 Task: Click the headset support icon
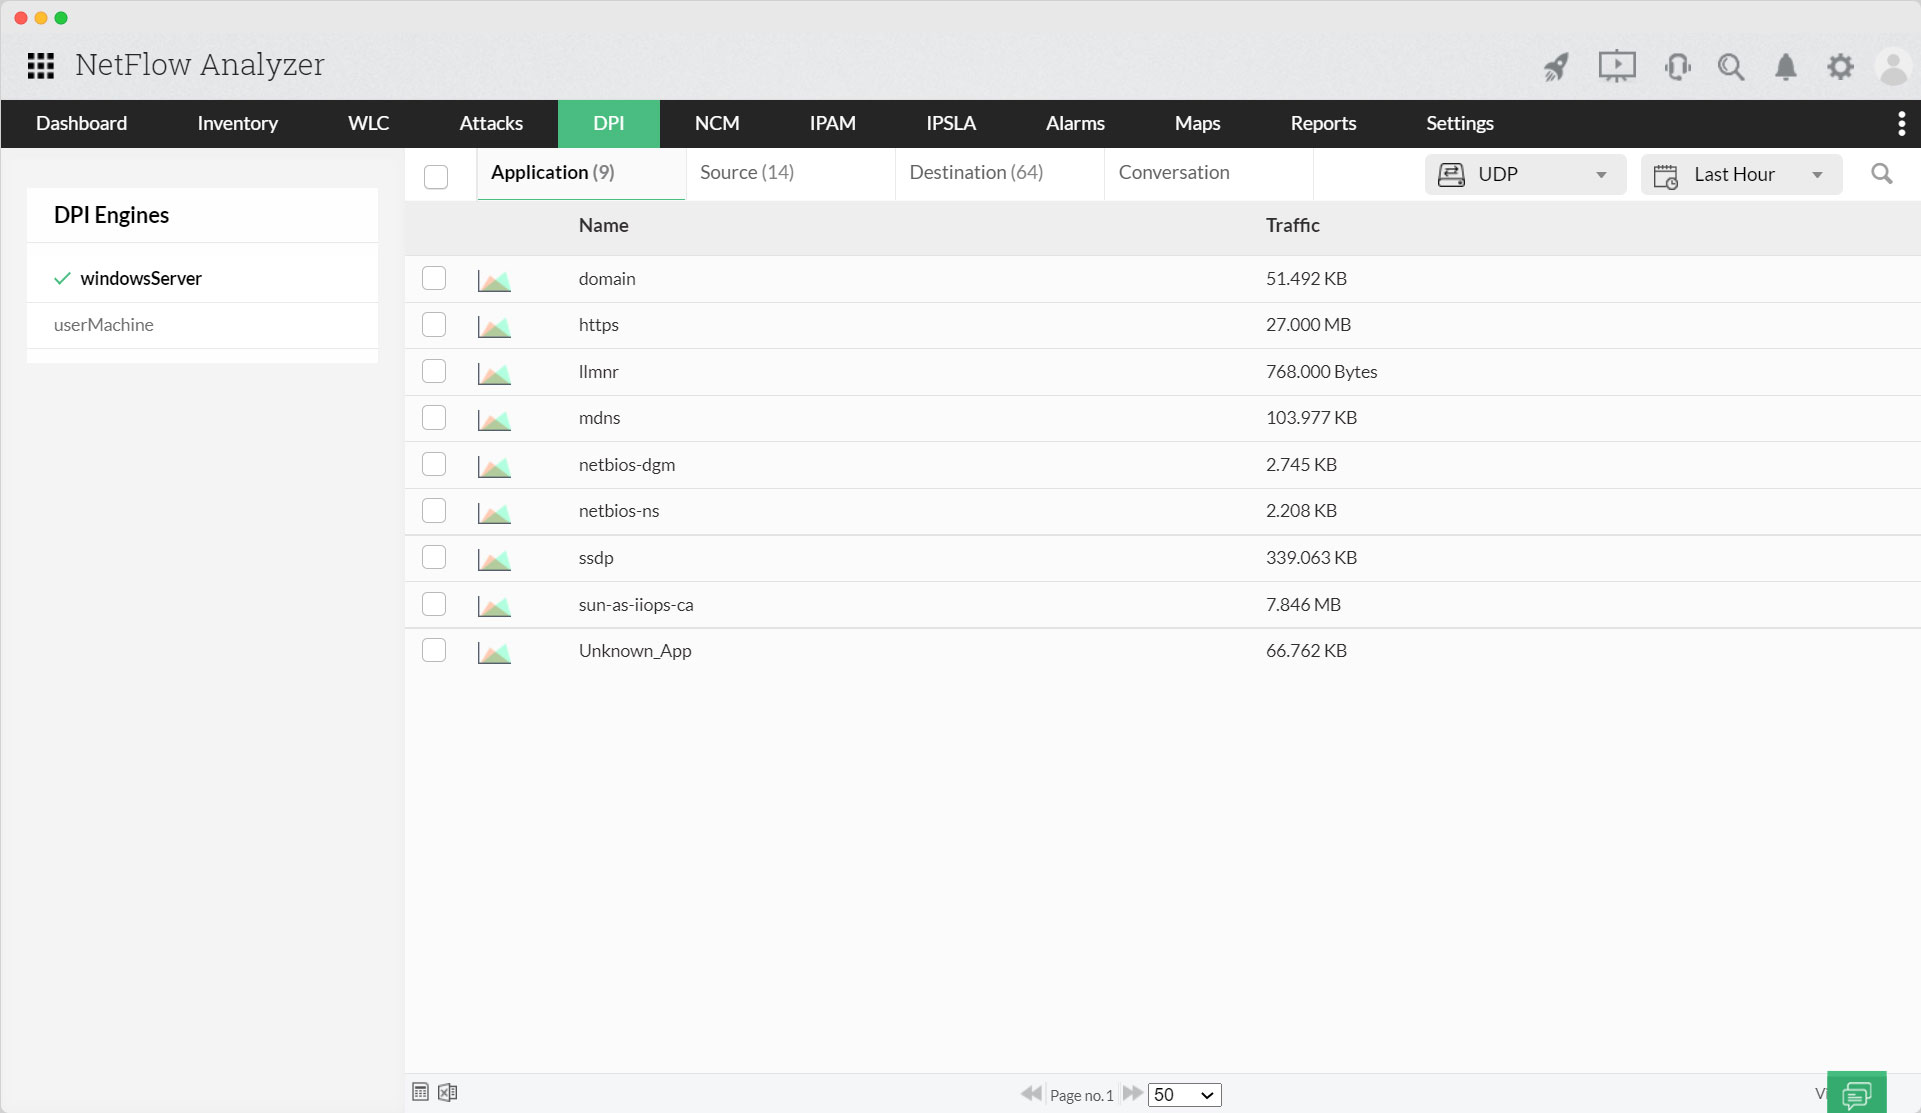pyautogui.click(x=1677, y=67)
